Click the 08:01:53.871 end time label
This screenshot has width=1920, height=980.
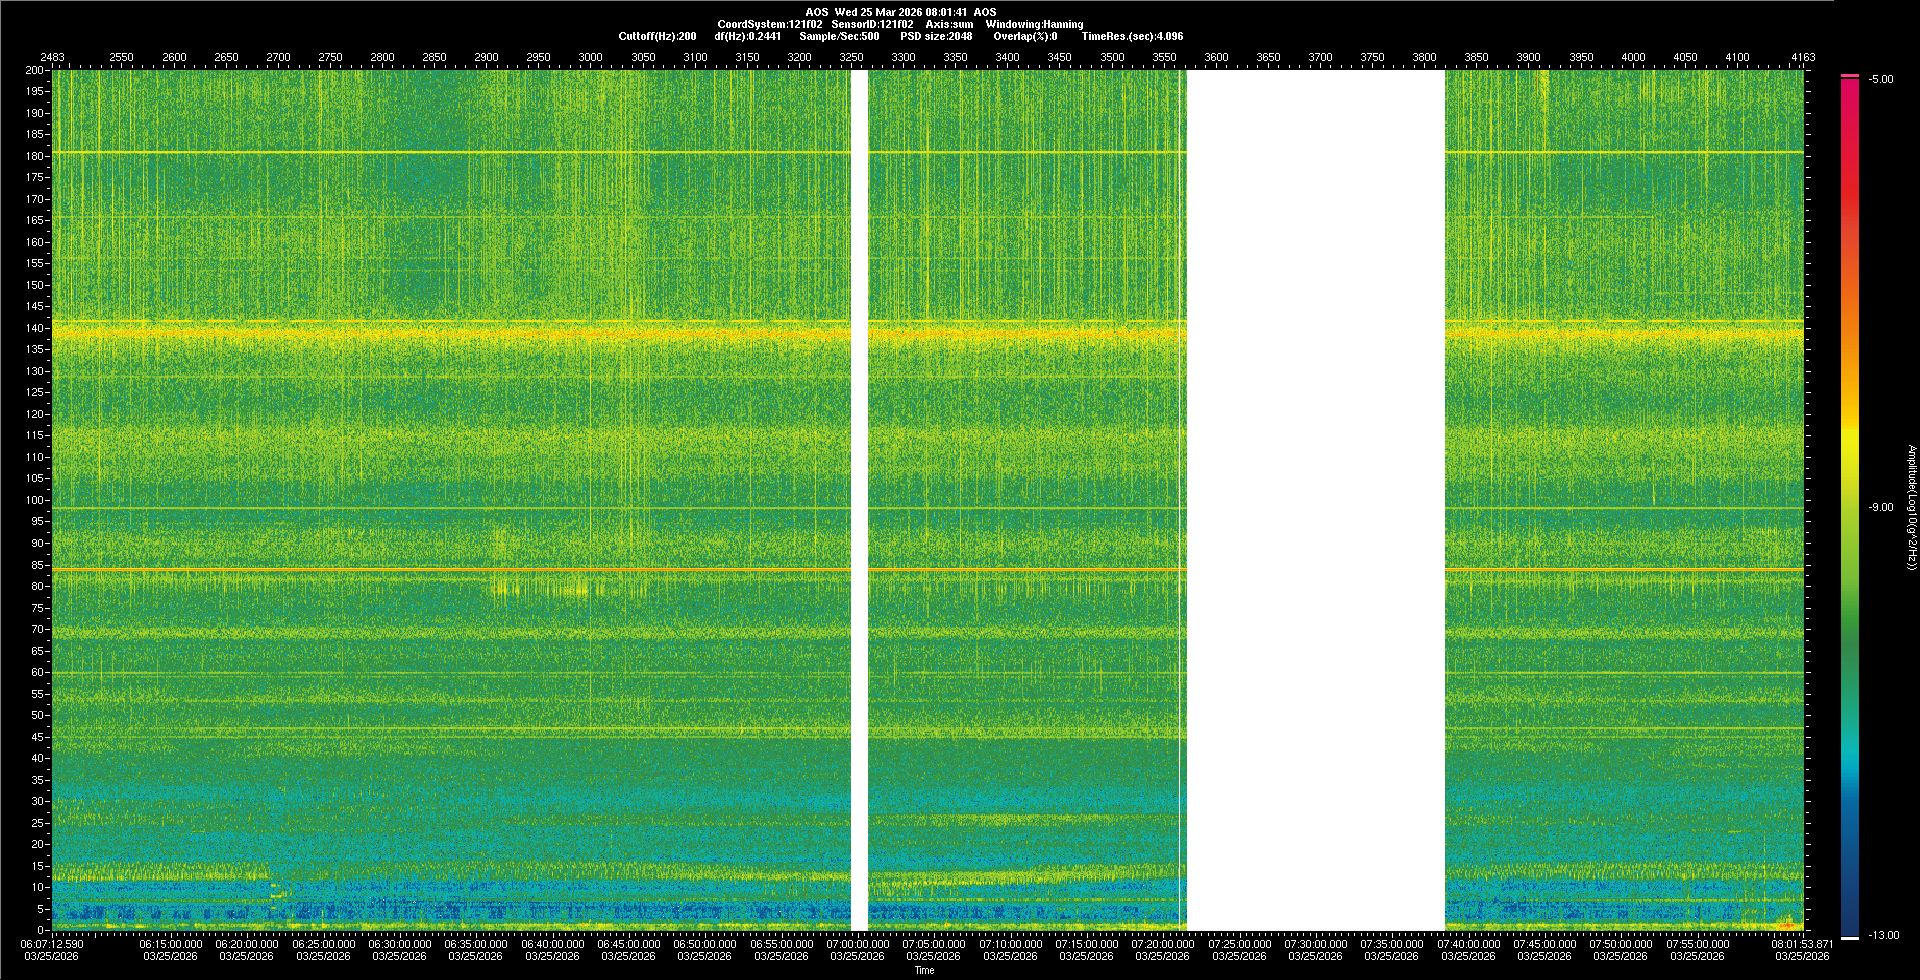point(1802,944)
